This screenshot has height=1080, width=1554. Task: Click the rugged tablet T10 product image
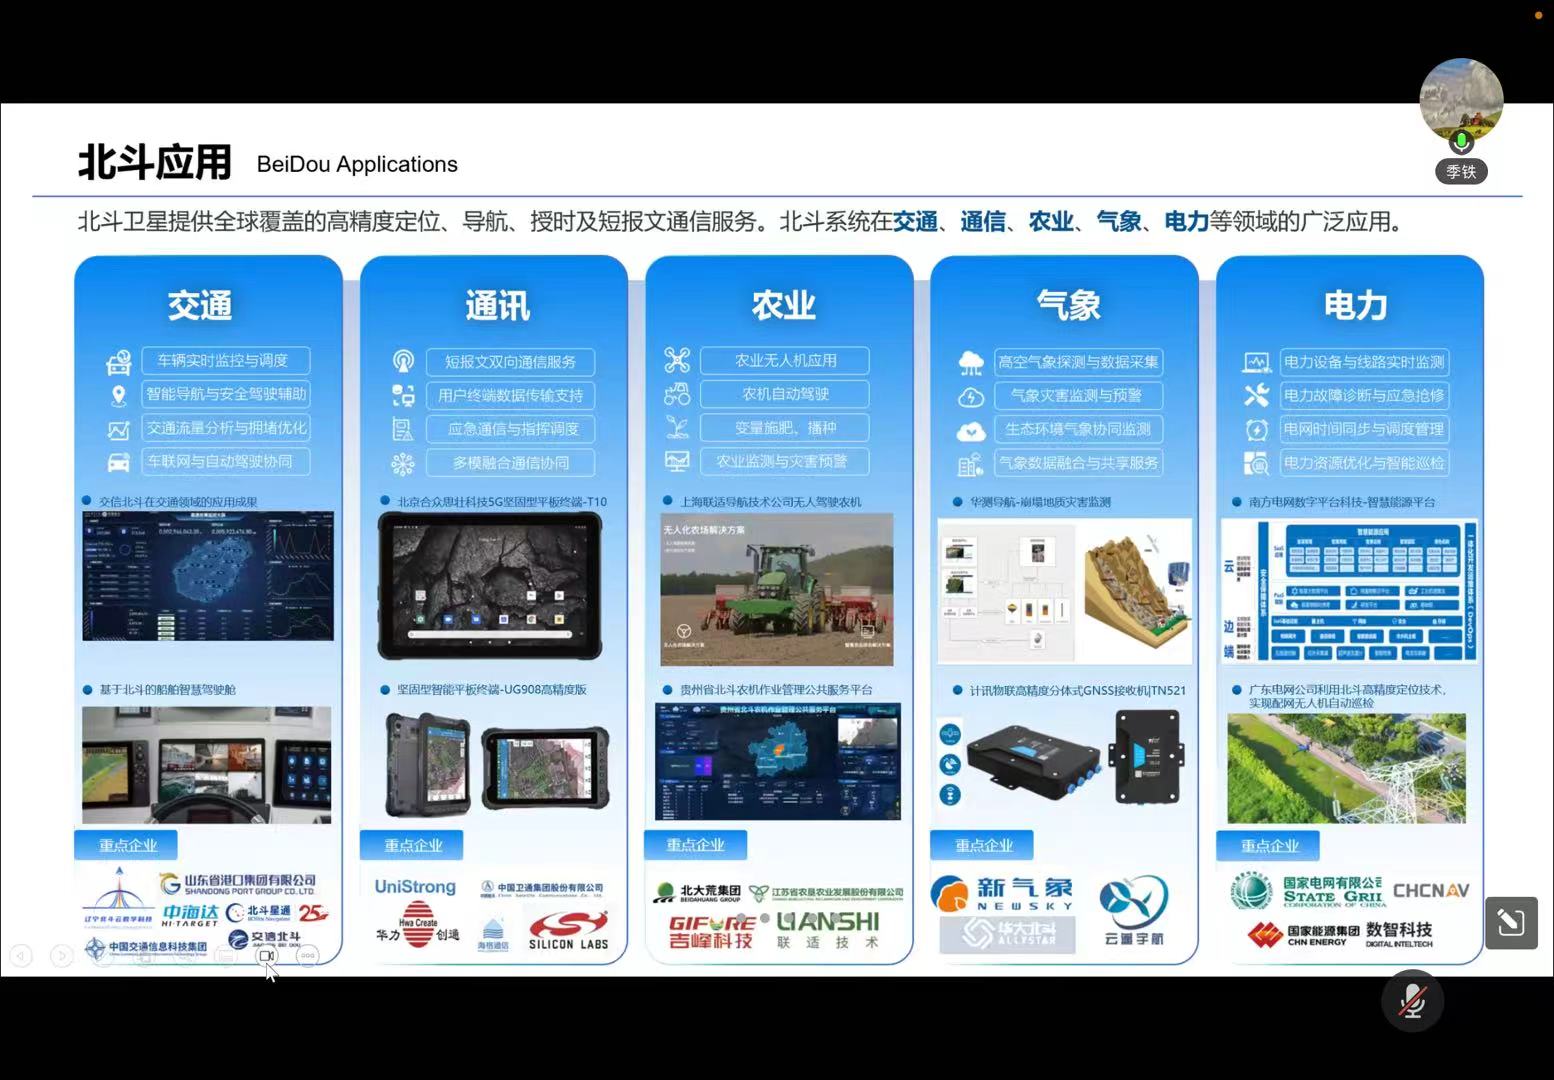click(x=490, y=585)
